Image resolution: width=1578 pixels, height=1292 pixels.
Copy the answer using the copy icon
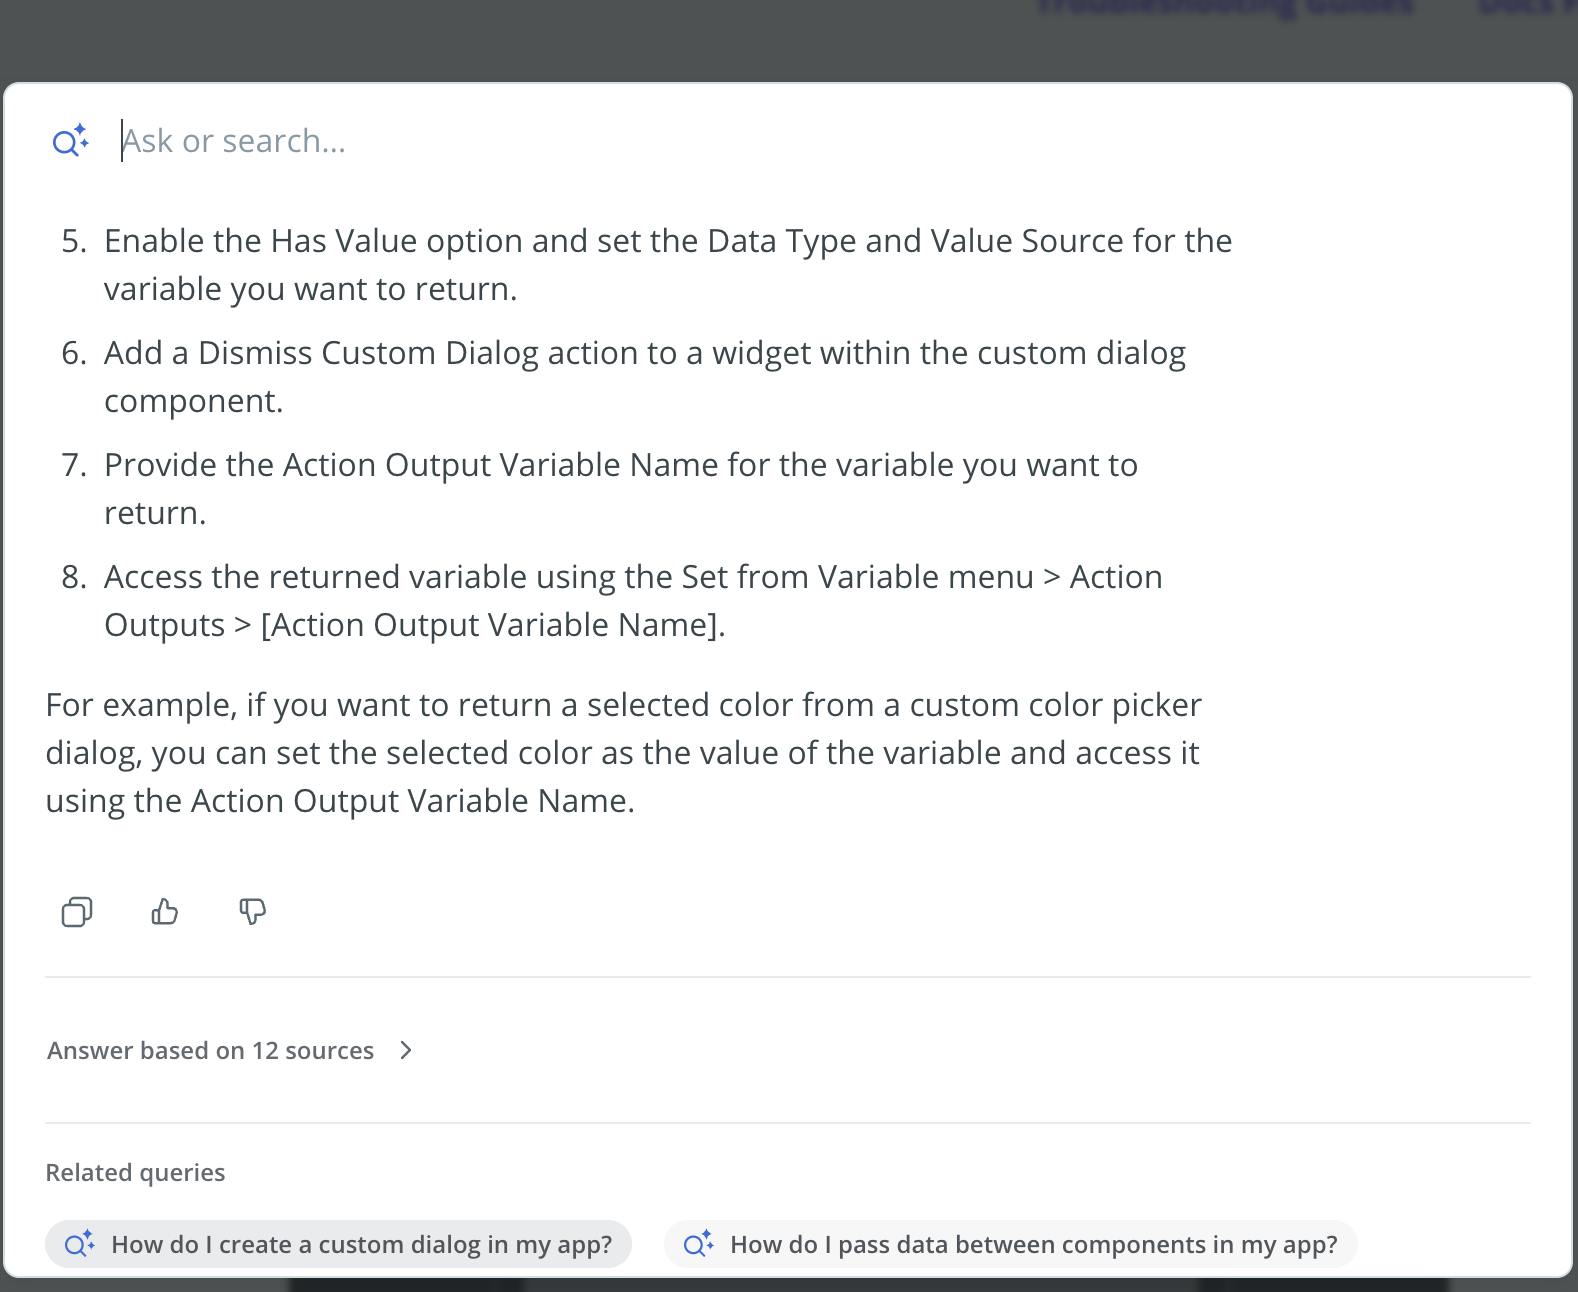coord(77,911)
